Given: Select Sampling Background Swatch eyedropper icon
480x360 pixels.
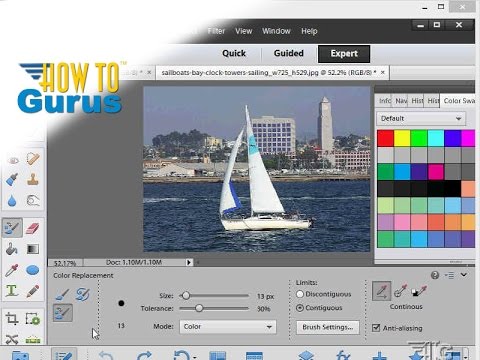Looking at the screenshot, I should click(419, 291).
